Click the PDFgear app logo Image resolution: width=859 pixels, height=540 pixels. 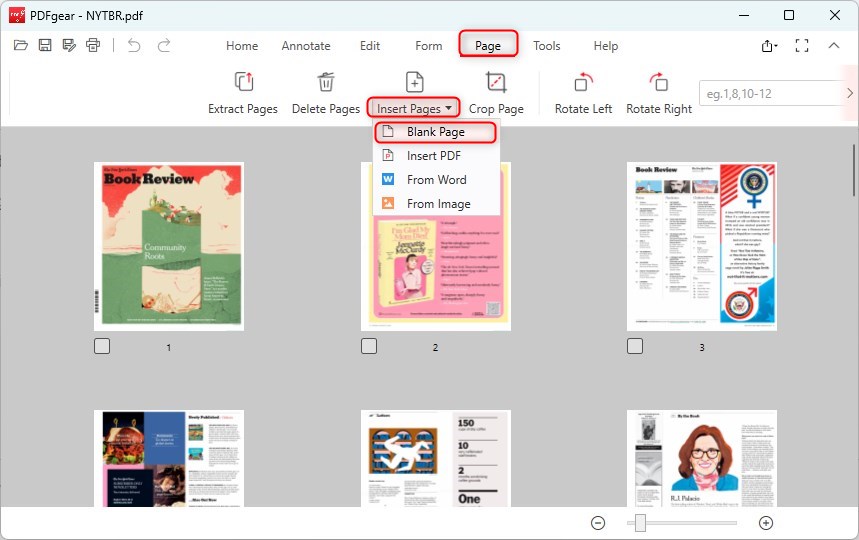tap(16, 15)
